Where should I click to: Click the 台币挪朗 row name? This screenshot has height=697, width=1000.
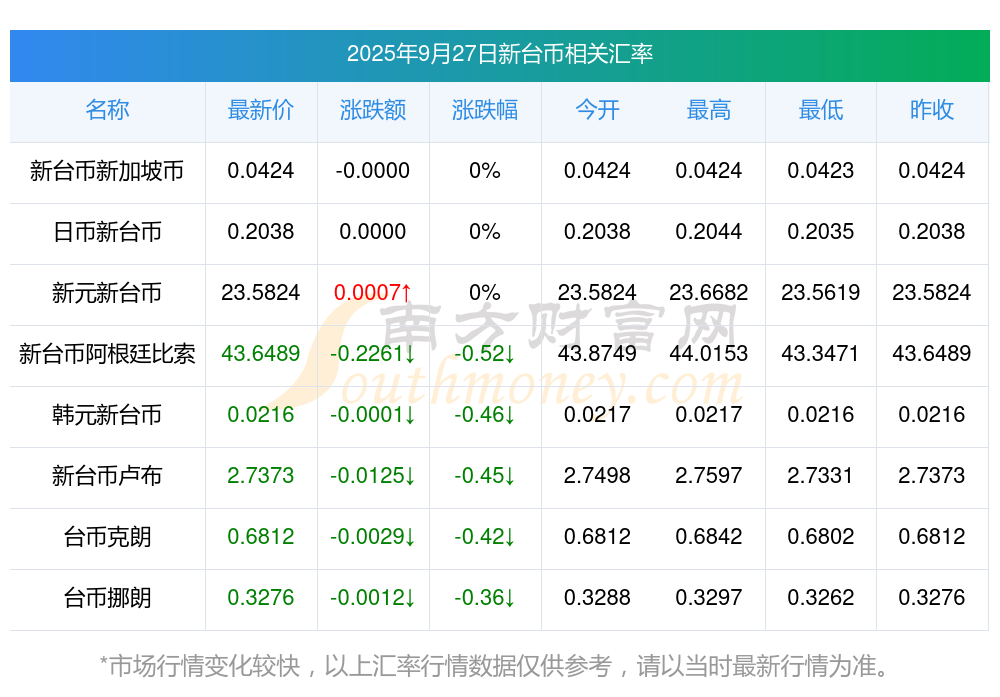[107, 598]
